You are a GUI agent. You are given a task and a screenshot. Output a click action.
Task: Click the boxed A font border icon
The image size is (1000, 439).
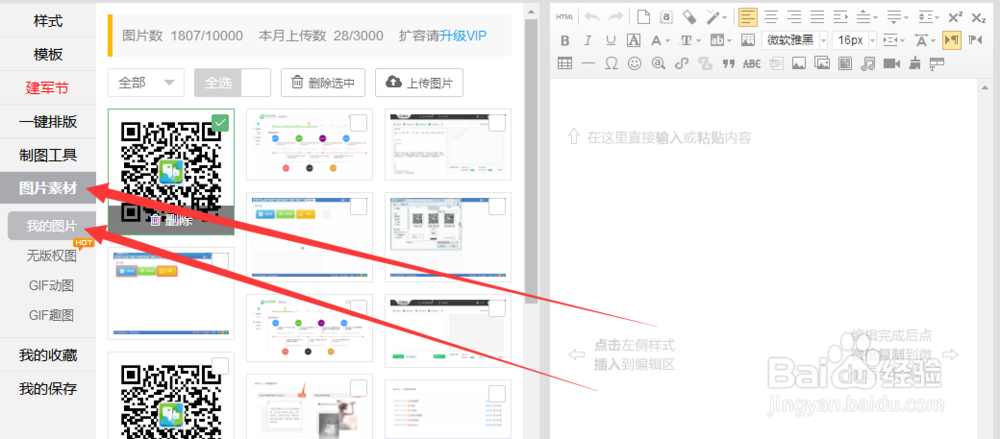[x=633, y=40]
